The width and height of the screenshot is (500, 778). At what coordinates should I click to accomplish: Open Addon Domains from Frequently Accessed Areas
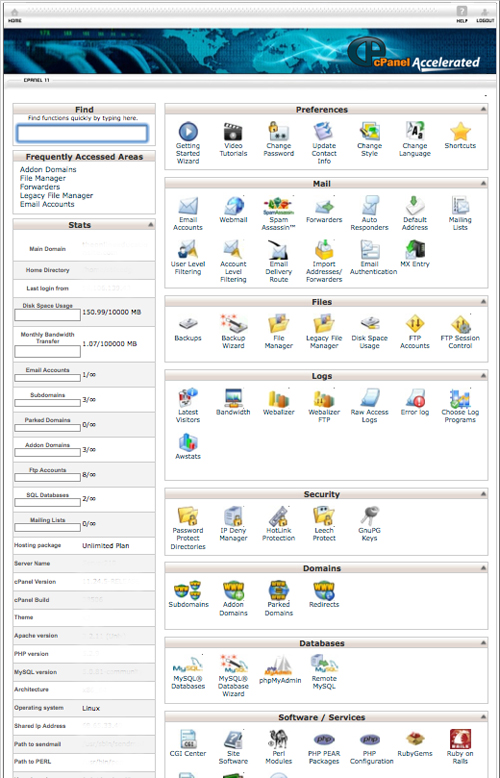pos(48,170)
